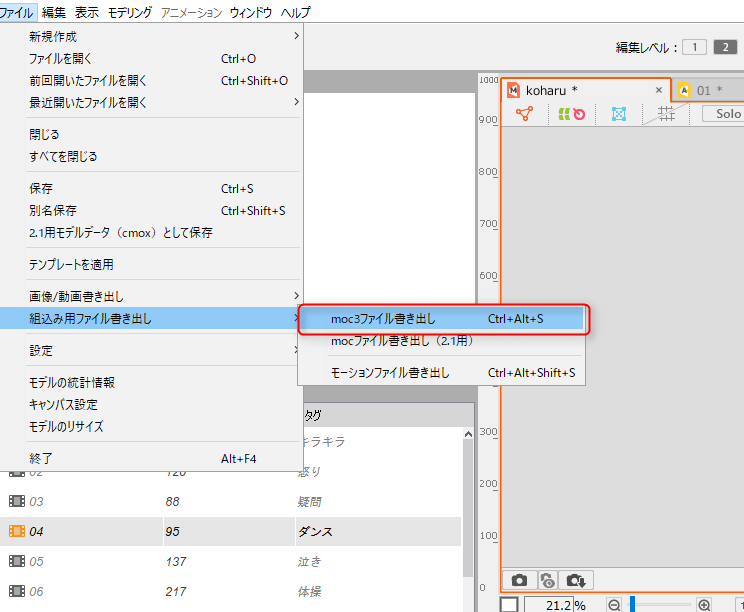Image resolution: width=744 pixels, height=612 pixels.
Task: Open the 表示 menu
Action: point(86,12)
